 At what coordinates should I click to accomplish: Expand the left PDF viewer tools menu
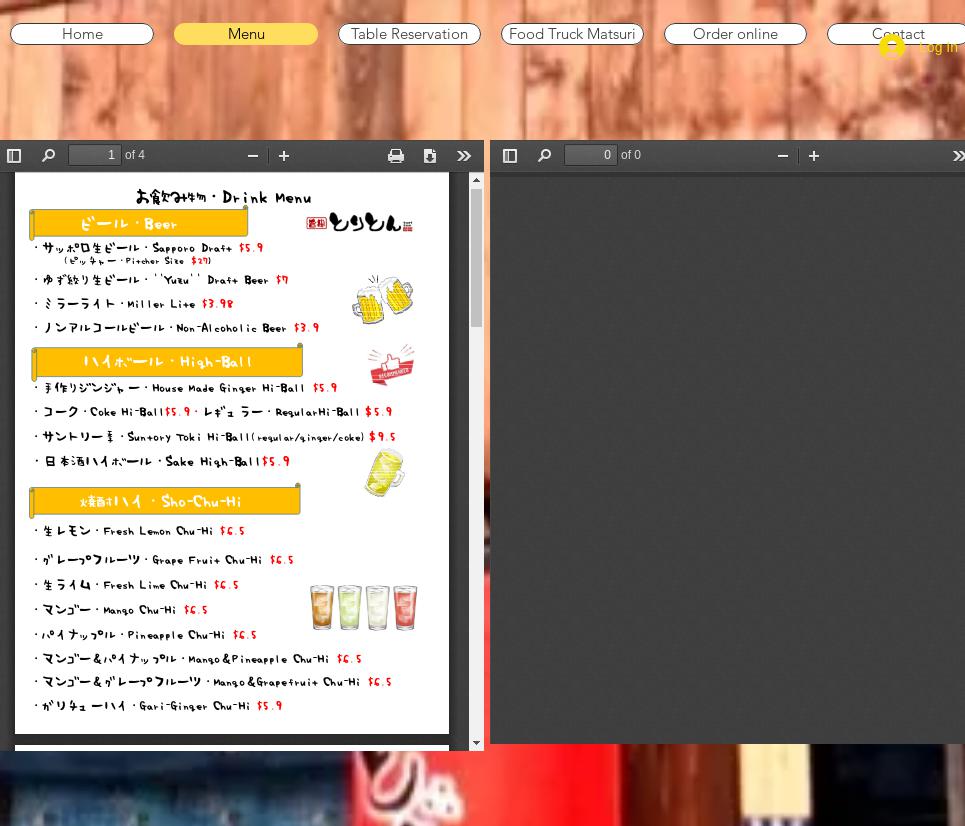(x=464, y=156)
